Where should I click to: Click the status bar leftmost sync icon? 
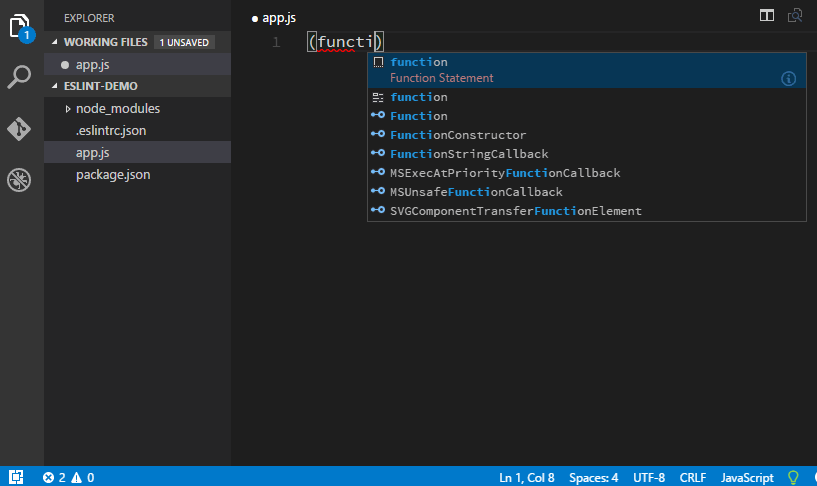click(16, 477)
